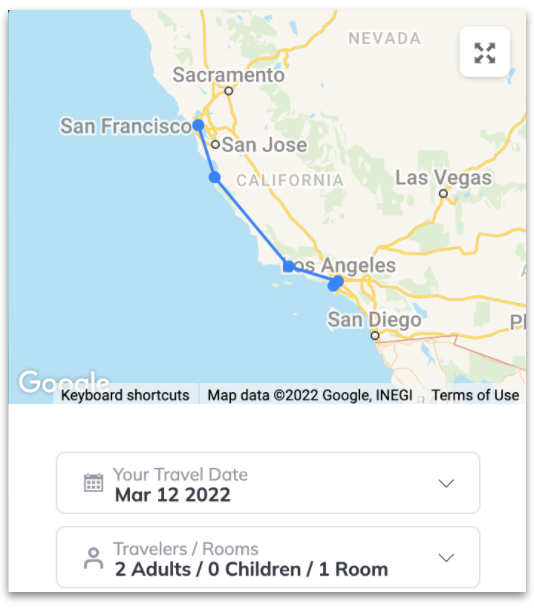Open the Terms of Use link
The image size is (534, 608).
tap(475, 395)
